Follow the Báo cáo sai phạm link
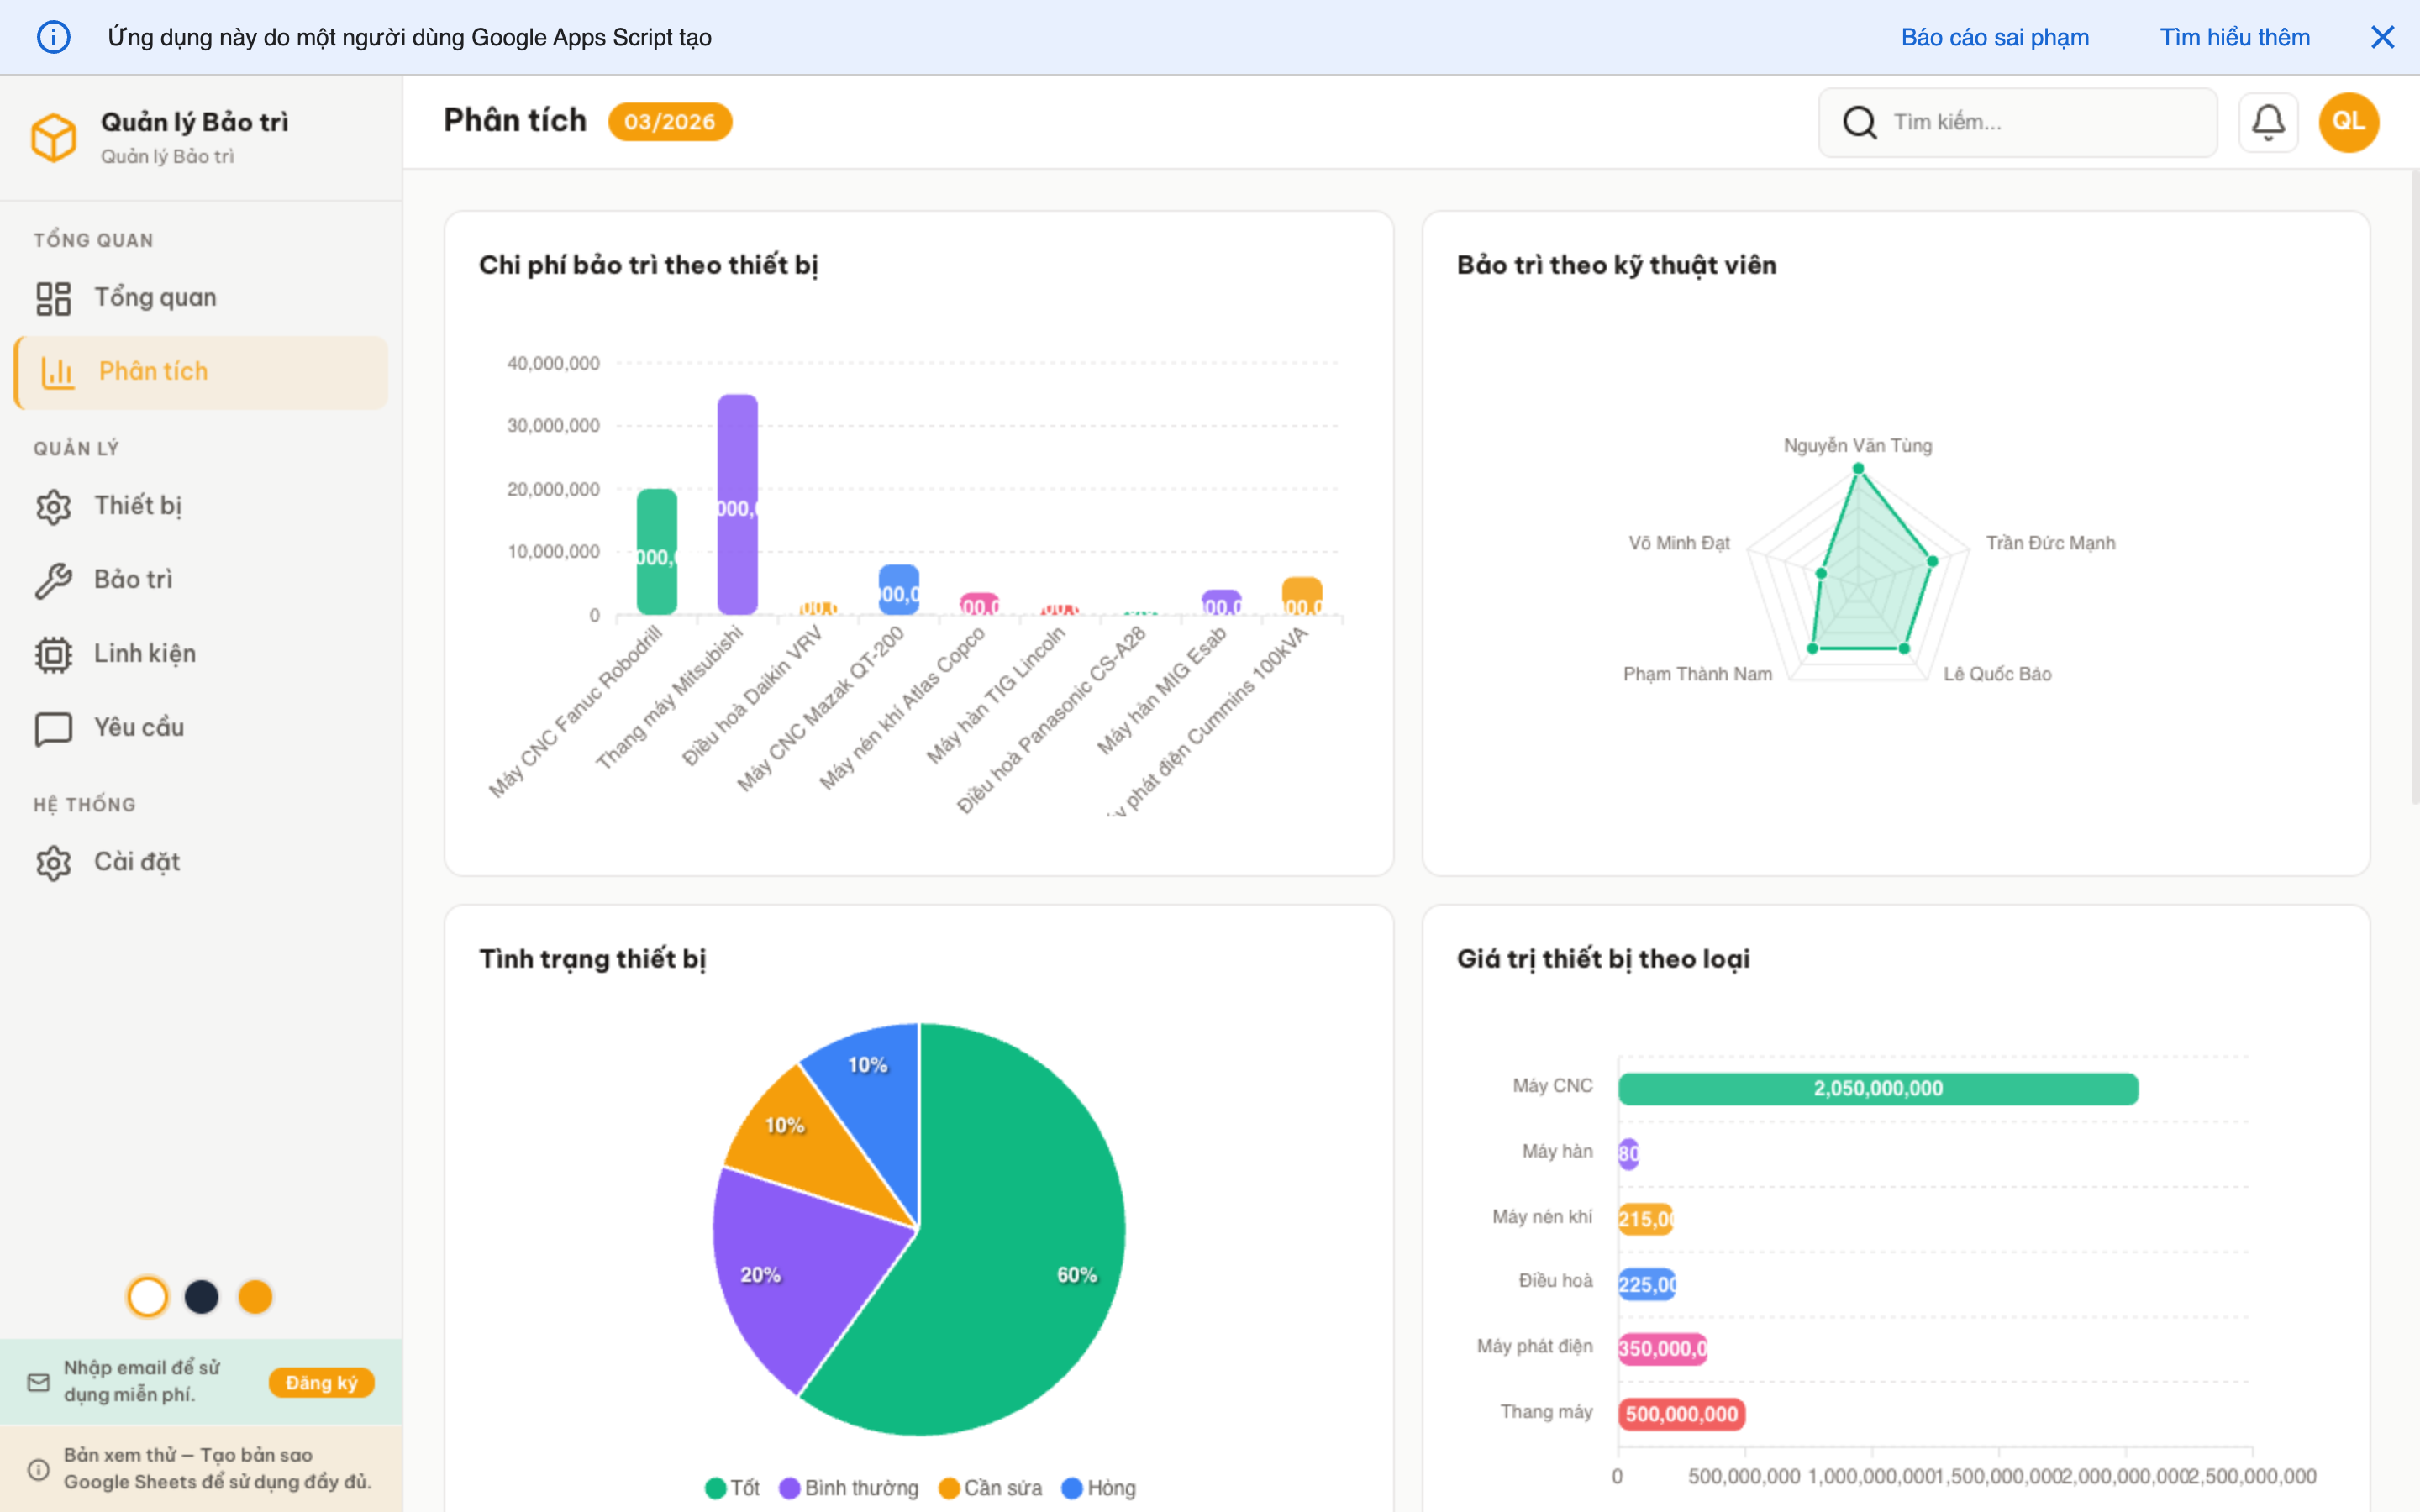The image size is (2420, 1512). click(x=1994, y=37)
